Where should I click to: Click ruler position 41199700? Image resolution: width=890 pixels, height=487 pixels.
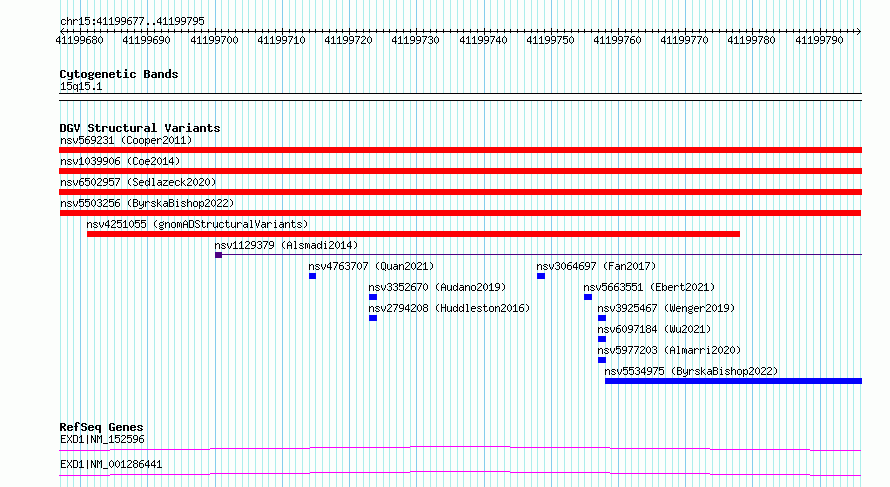(214, 40)
